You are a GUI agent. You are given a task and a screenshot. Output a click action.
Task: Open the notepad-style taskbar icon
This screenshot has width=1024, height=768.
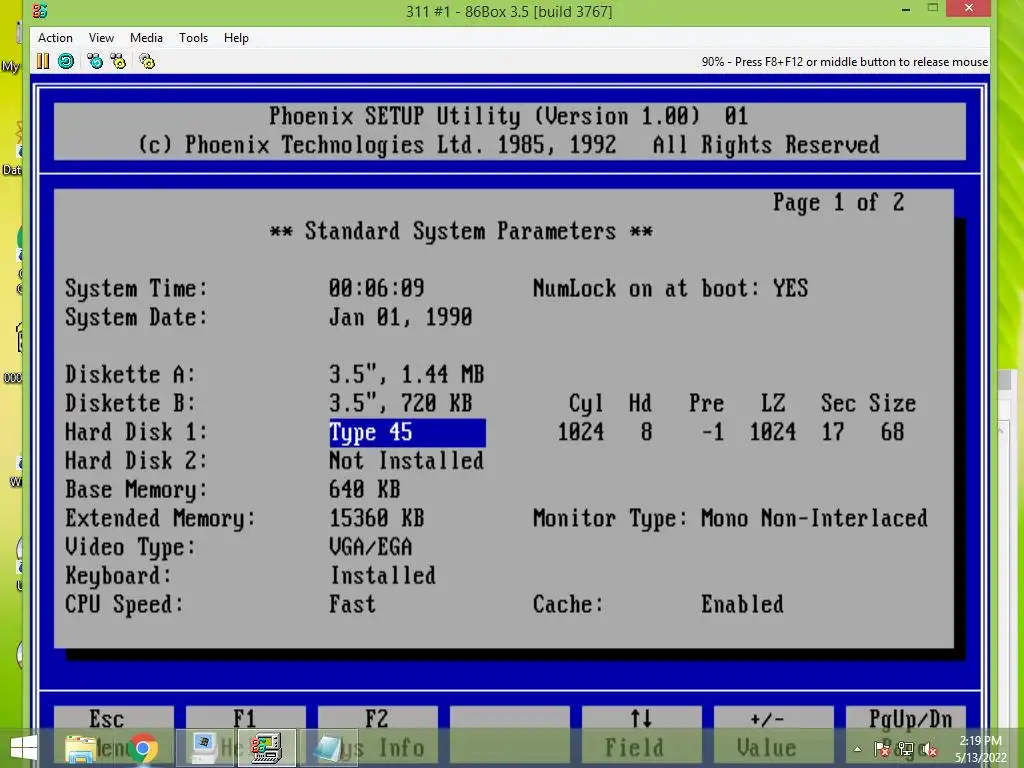pos(329,748)
